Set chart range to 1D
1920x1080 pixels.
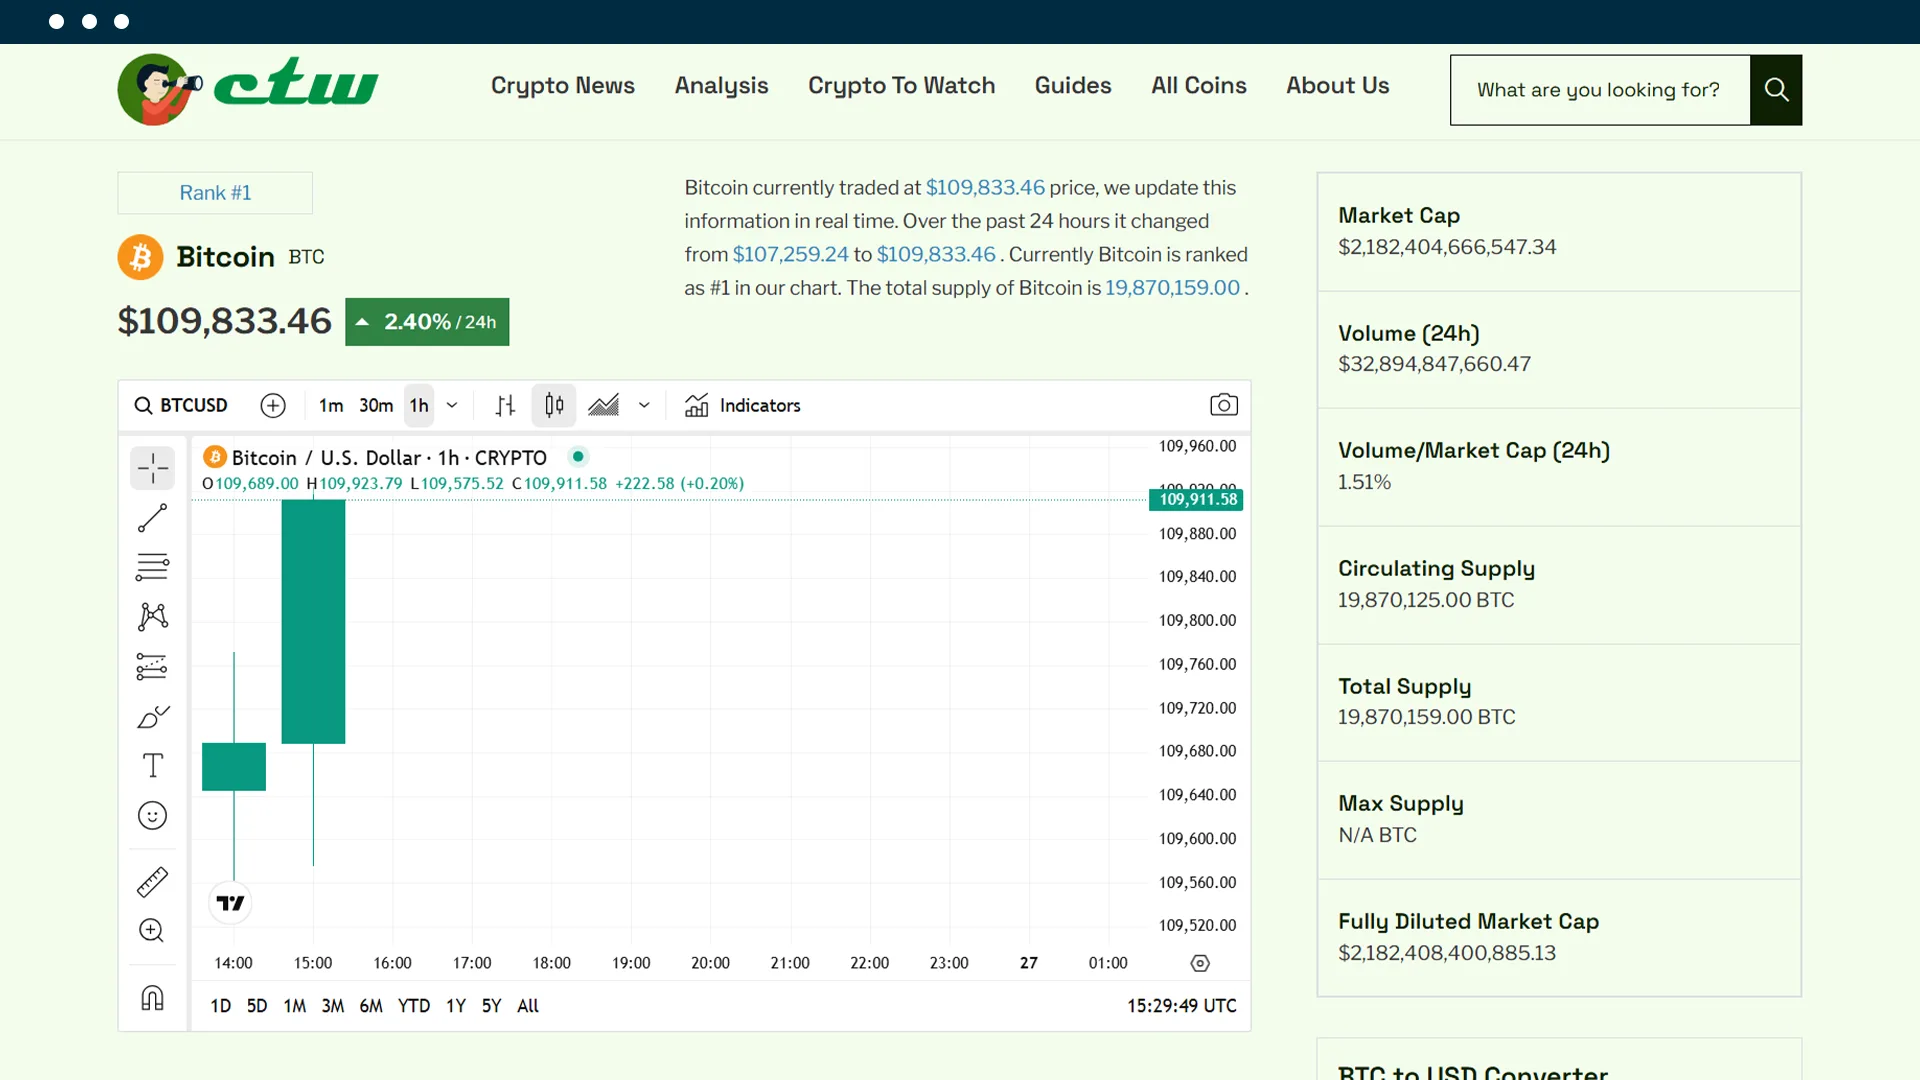pos(221,1006)
